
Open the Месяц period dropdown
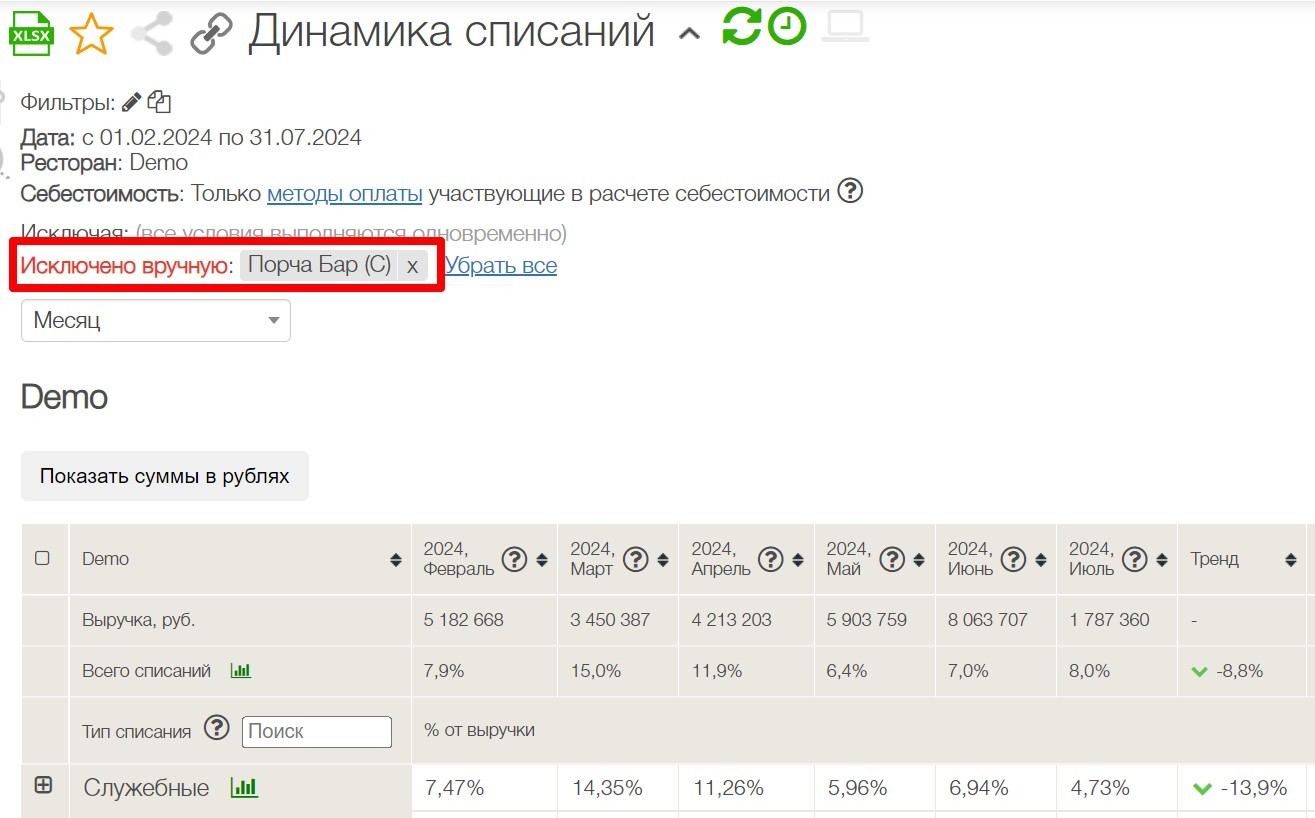(x=155, y=320)
